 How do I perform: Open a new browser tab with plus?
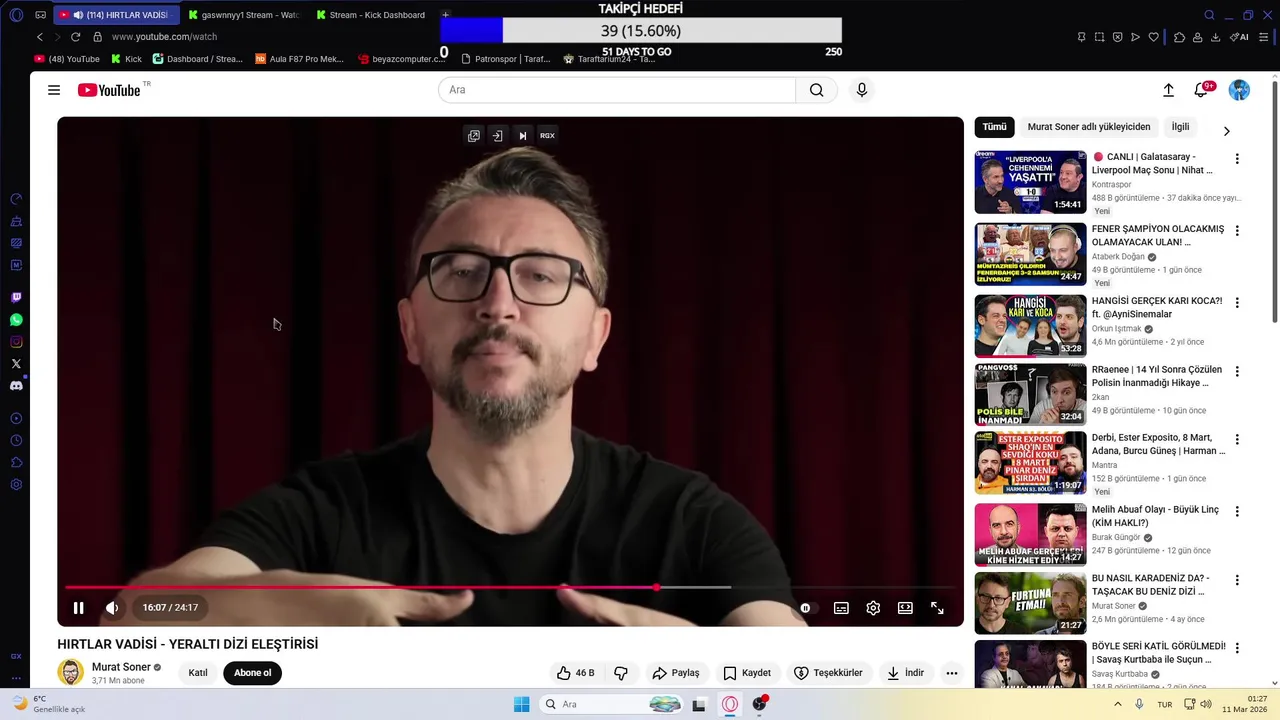[x=445, y=15]
